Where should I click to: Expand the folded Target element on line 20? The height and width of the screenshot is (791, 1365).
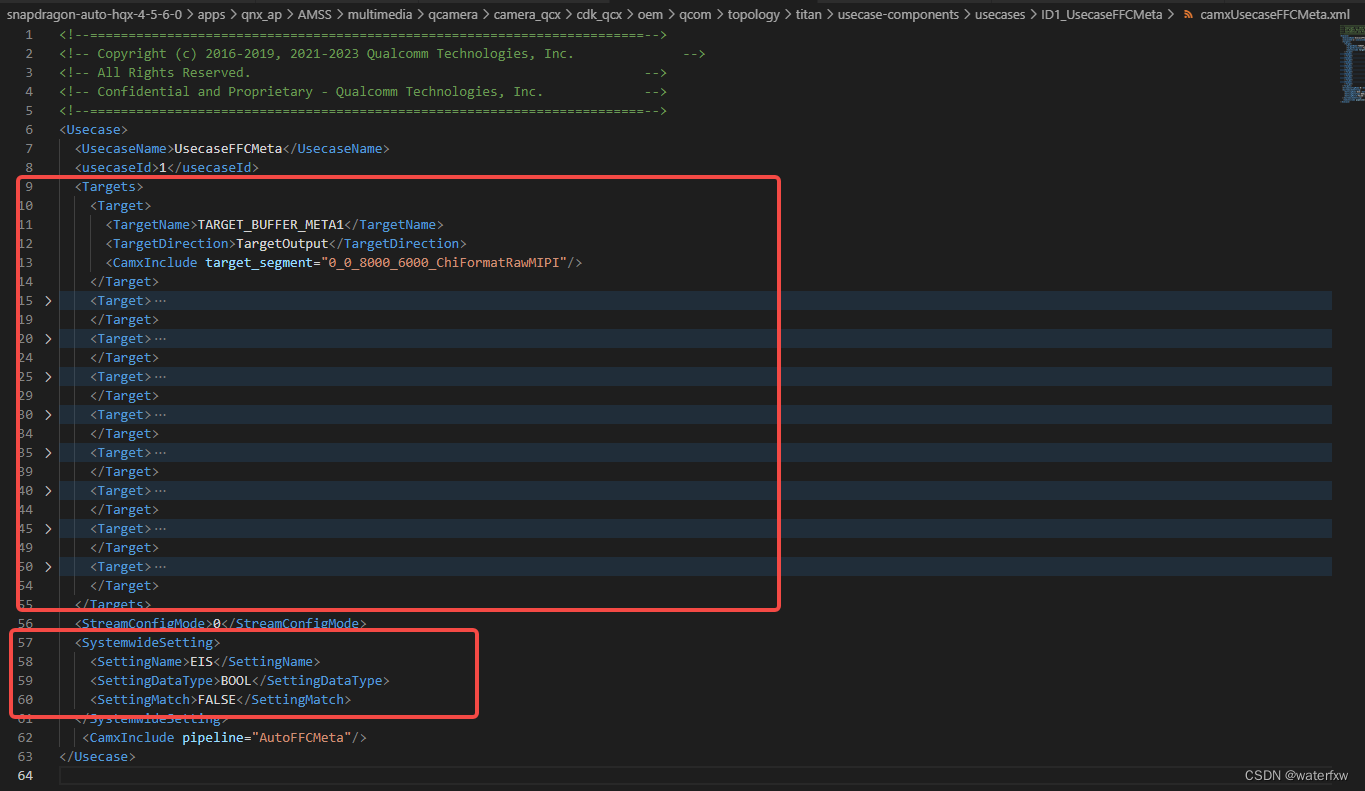coord(48,338)
